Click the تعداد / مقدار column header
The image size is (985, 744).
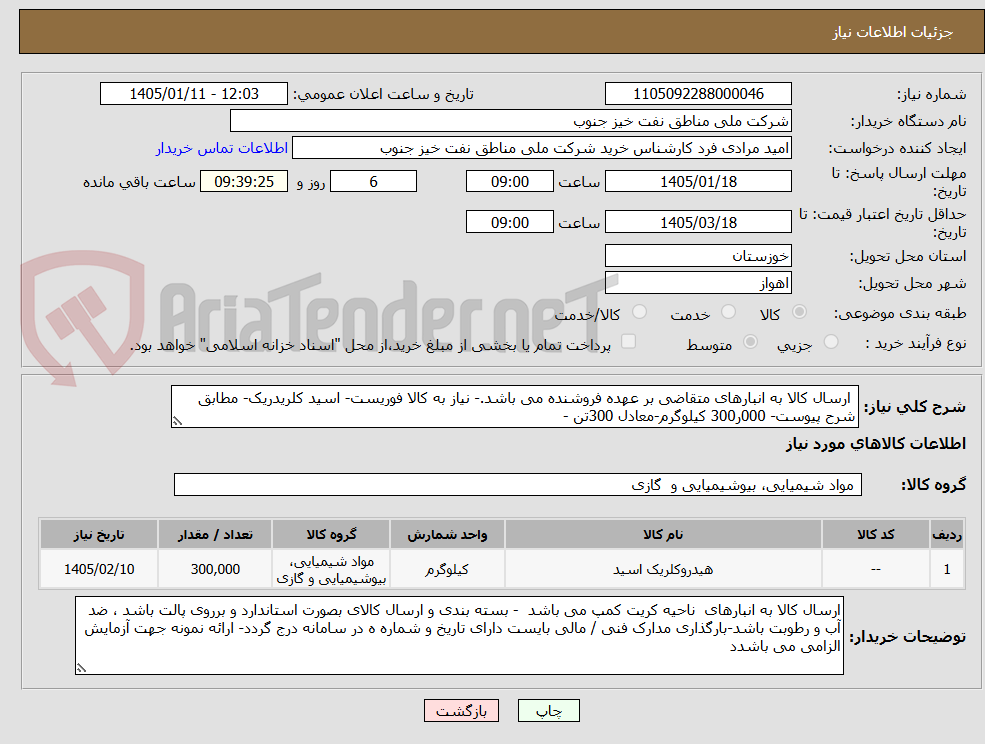click(215, 534)
